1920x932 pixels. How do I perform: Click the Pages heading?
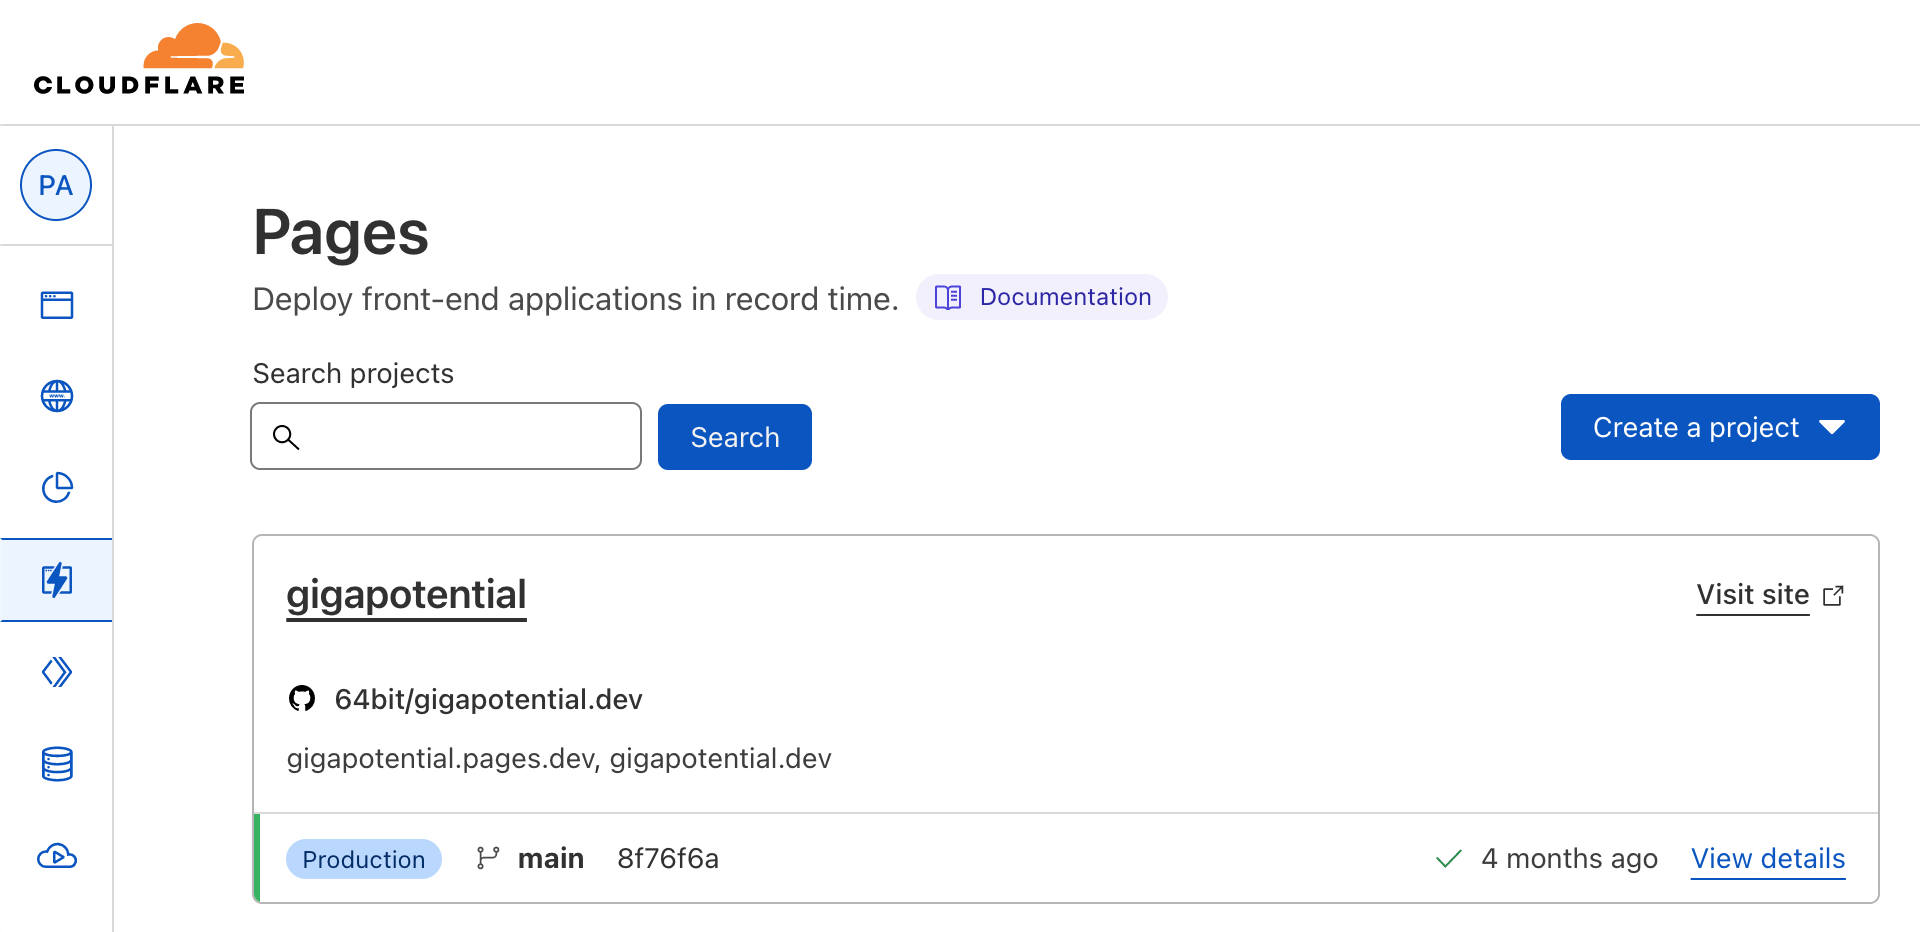341,233
